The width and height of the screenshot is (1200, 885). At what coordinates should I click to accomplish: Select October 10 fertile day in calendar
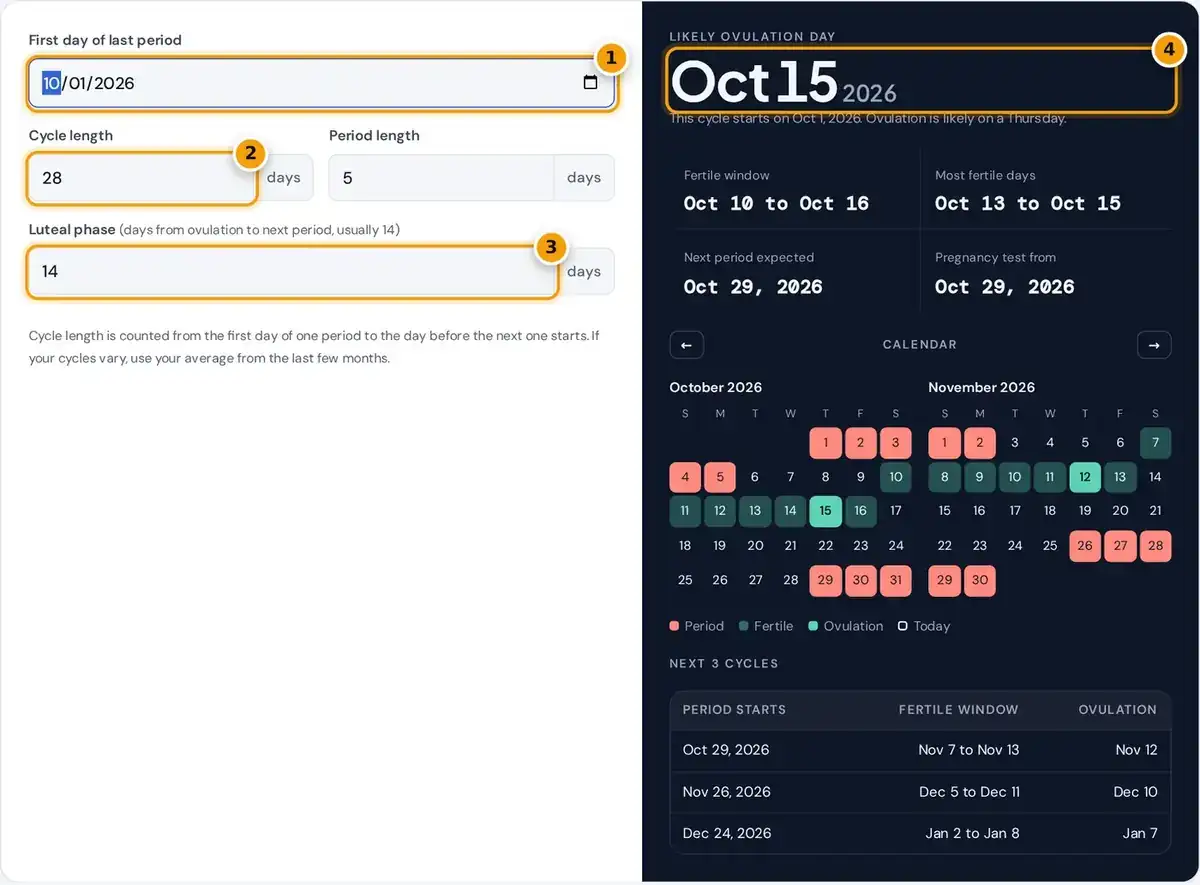coord(896,477)
